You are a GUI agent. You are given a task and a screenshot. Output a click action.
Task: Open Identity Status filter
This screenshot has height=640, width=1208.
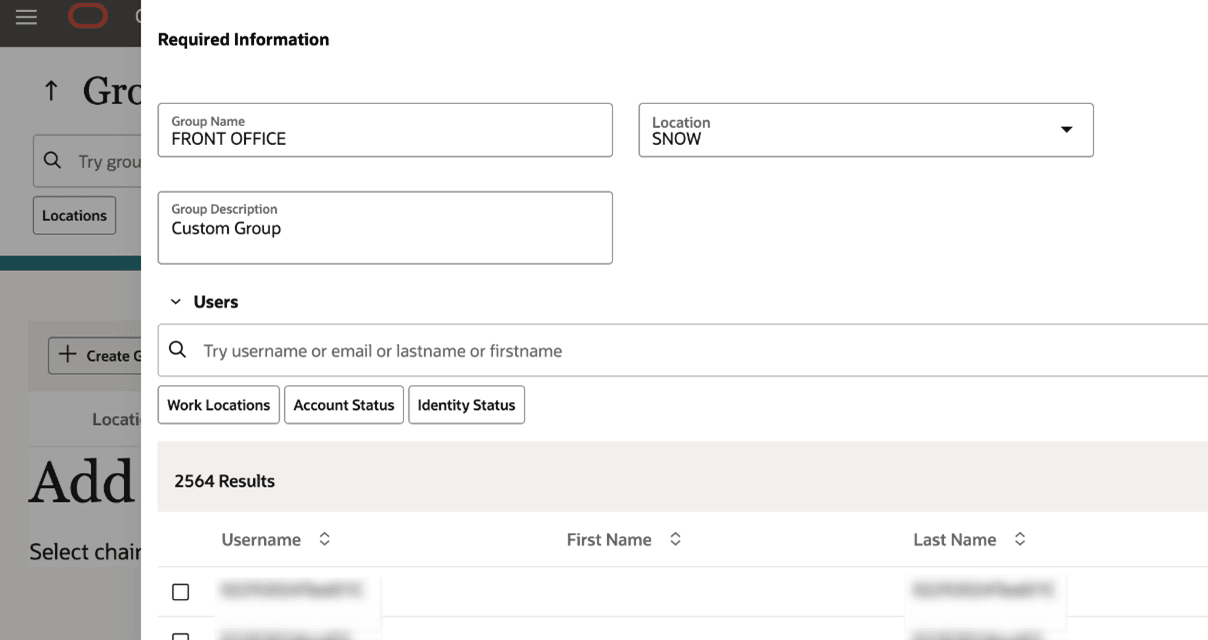(x=466, y=405)
